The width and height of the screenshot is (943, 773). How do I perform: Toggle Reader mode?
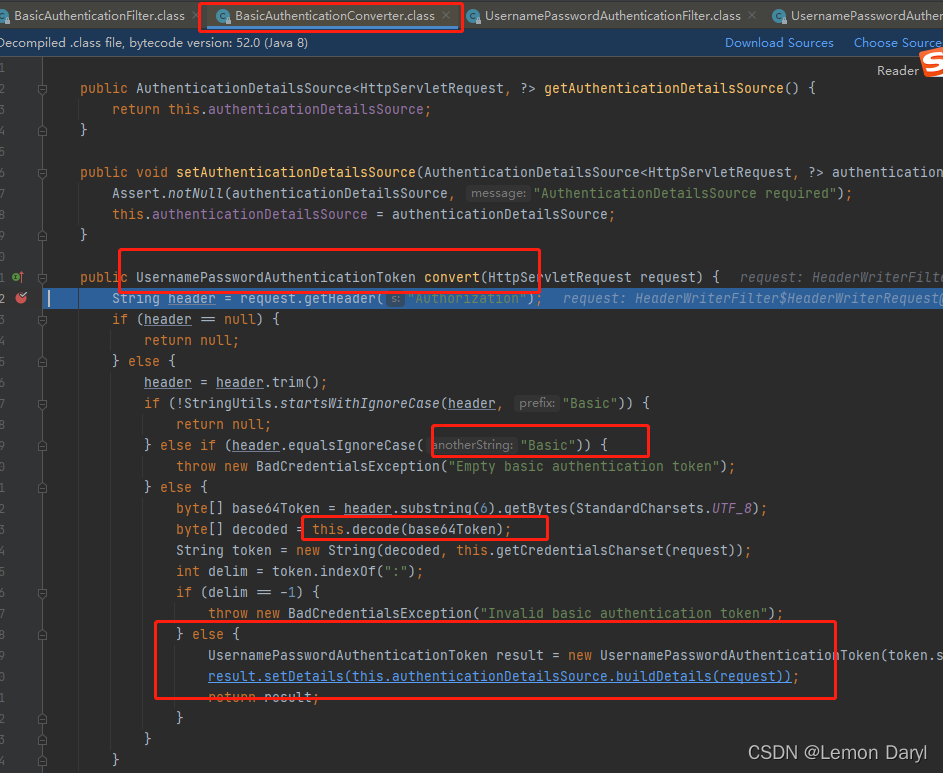(x=897, y=70)
